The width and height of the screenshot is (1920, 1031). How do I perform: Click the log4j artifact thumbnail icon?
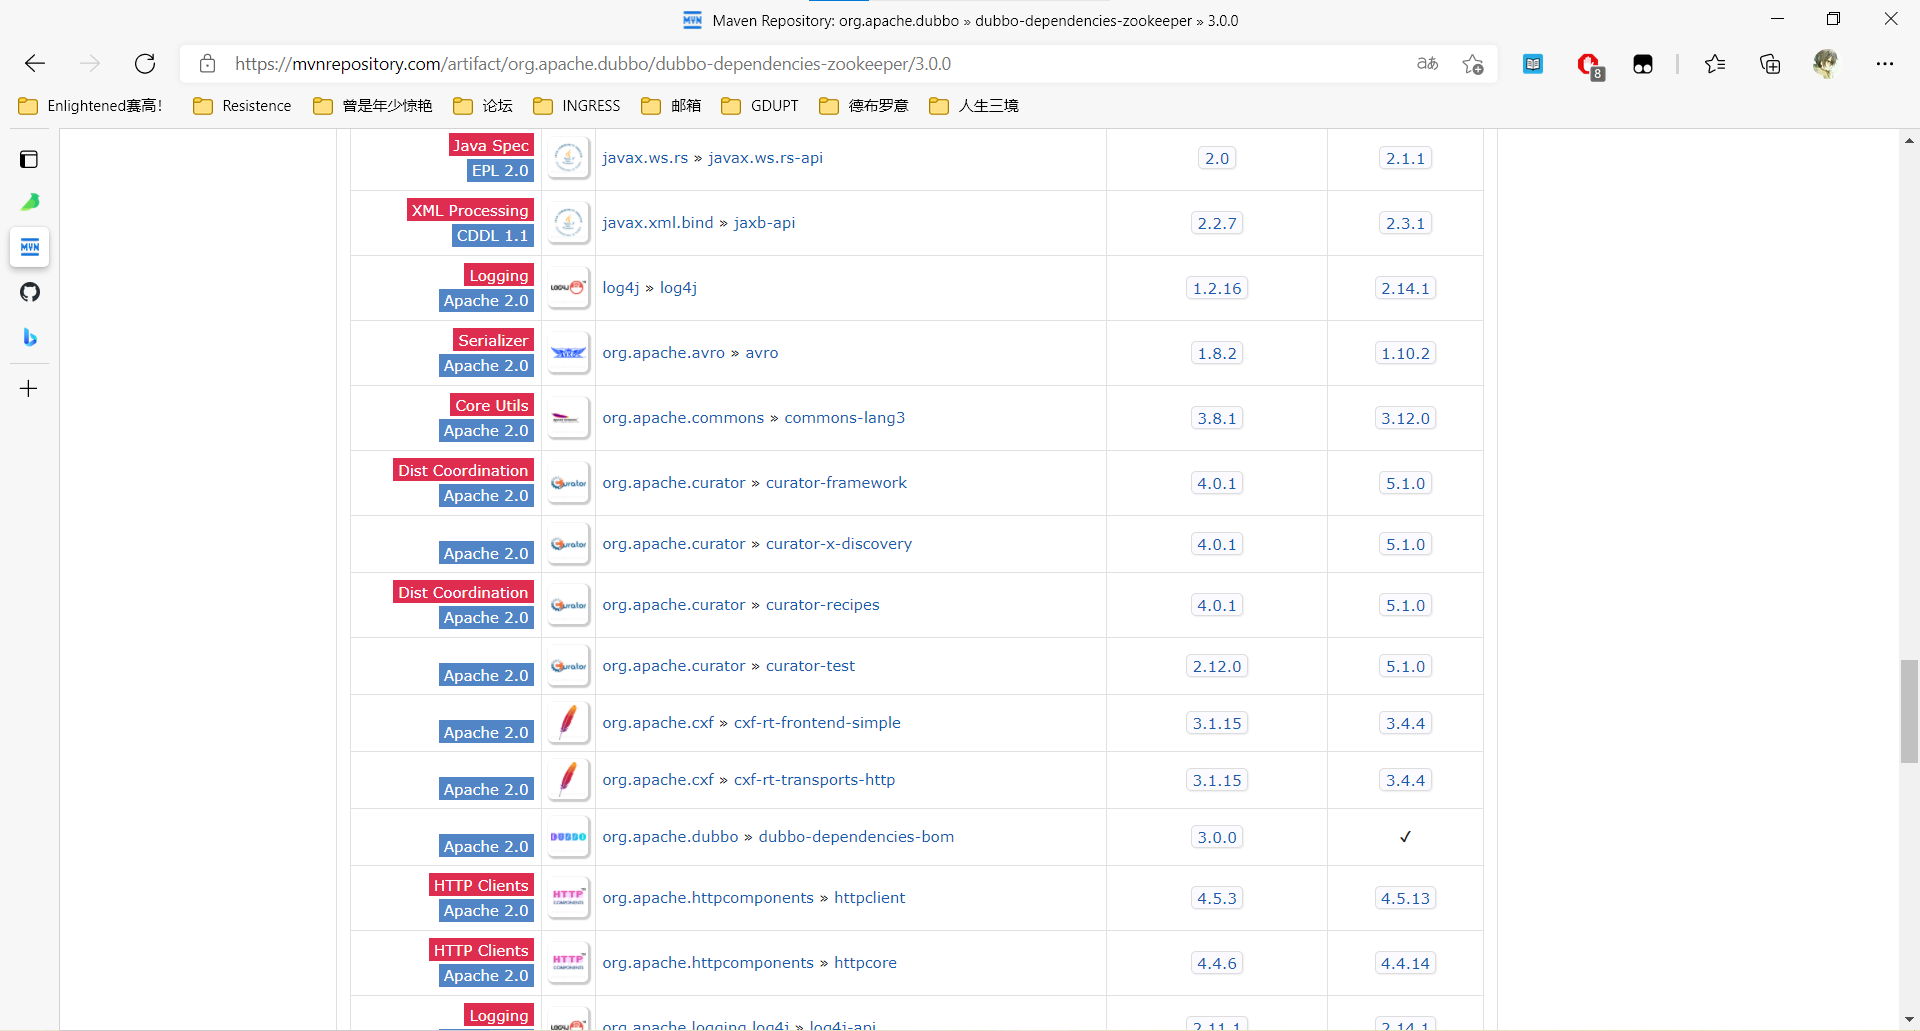pos(568,288)
